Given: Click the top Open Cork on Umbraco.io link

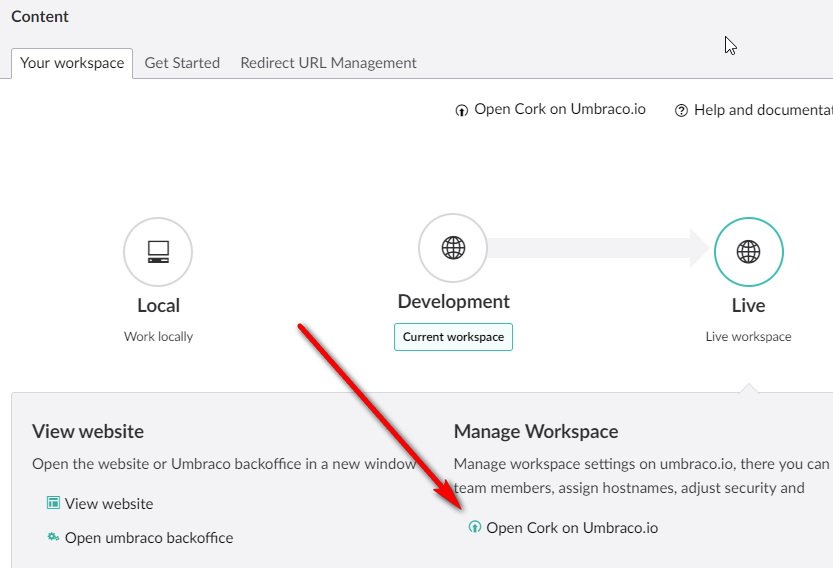Looking at the screenshot, I should 560,109.
